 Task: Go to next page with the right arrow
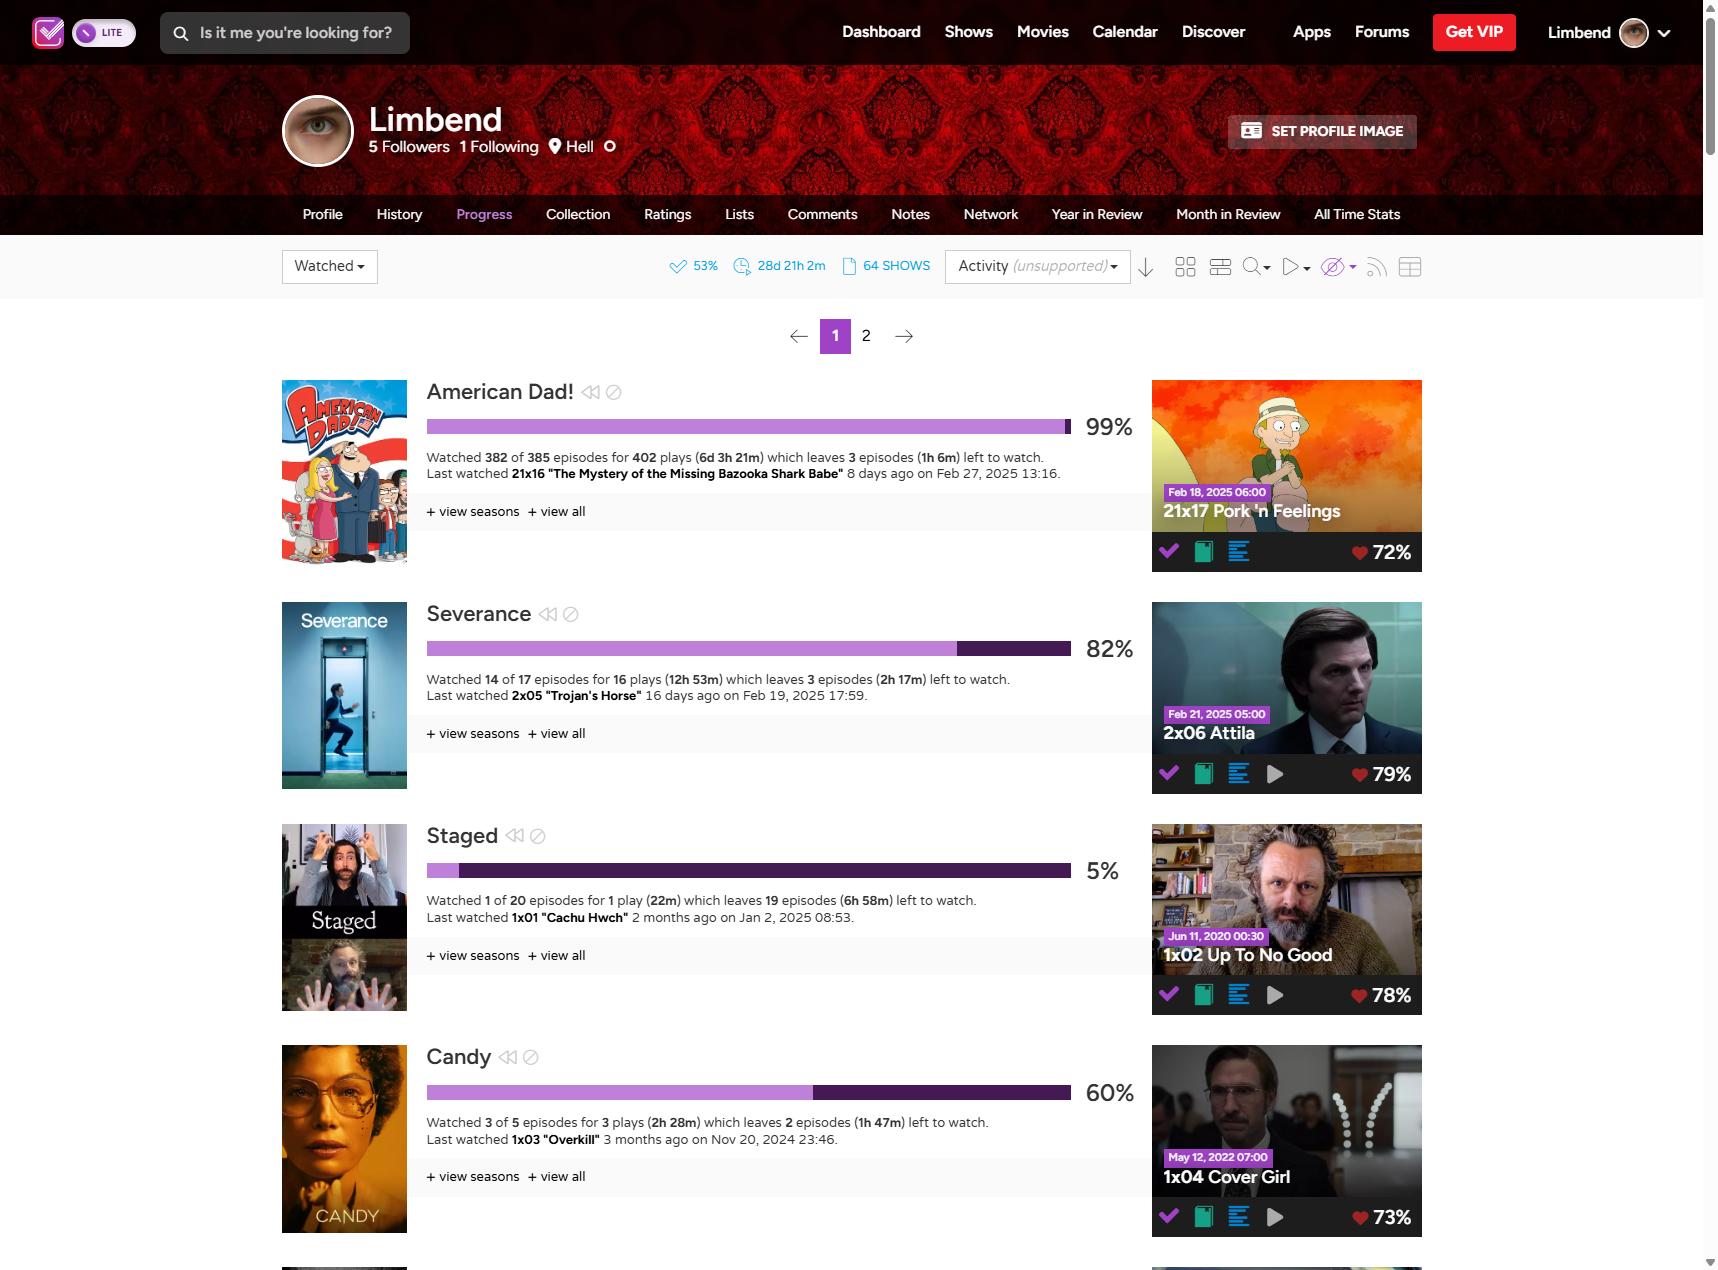click(x=904, y=336)
